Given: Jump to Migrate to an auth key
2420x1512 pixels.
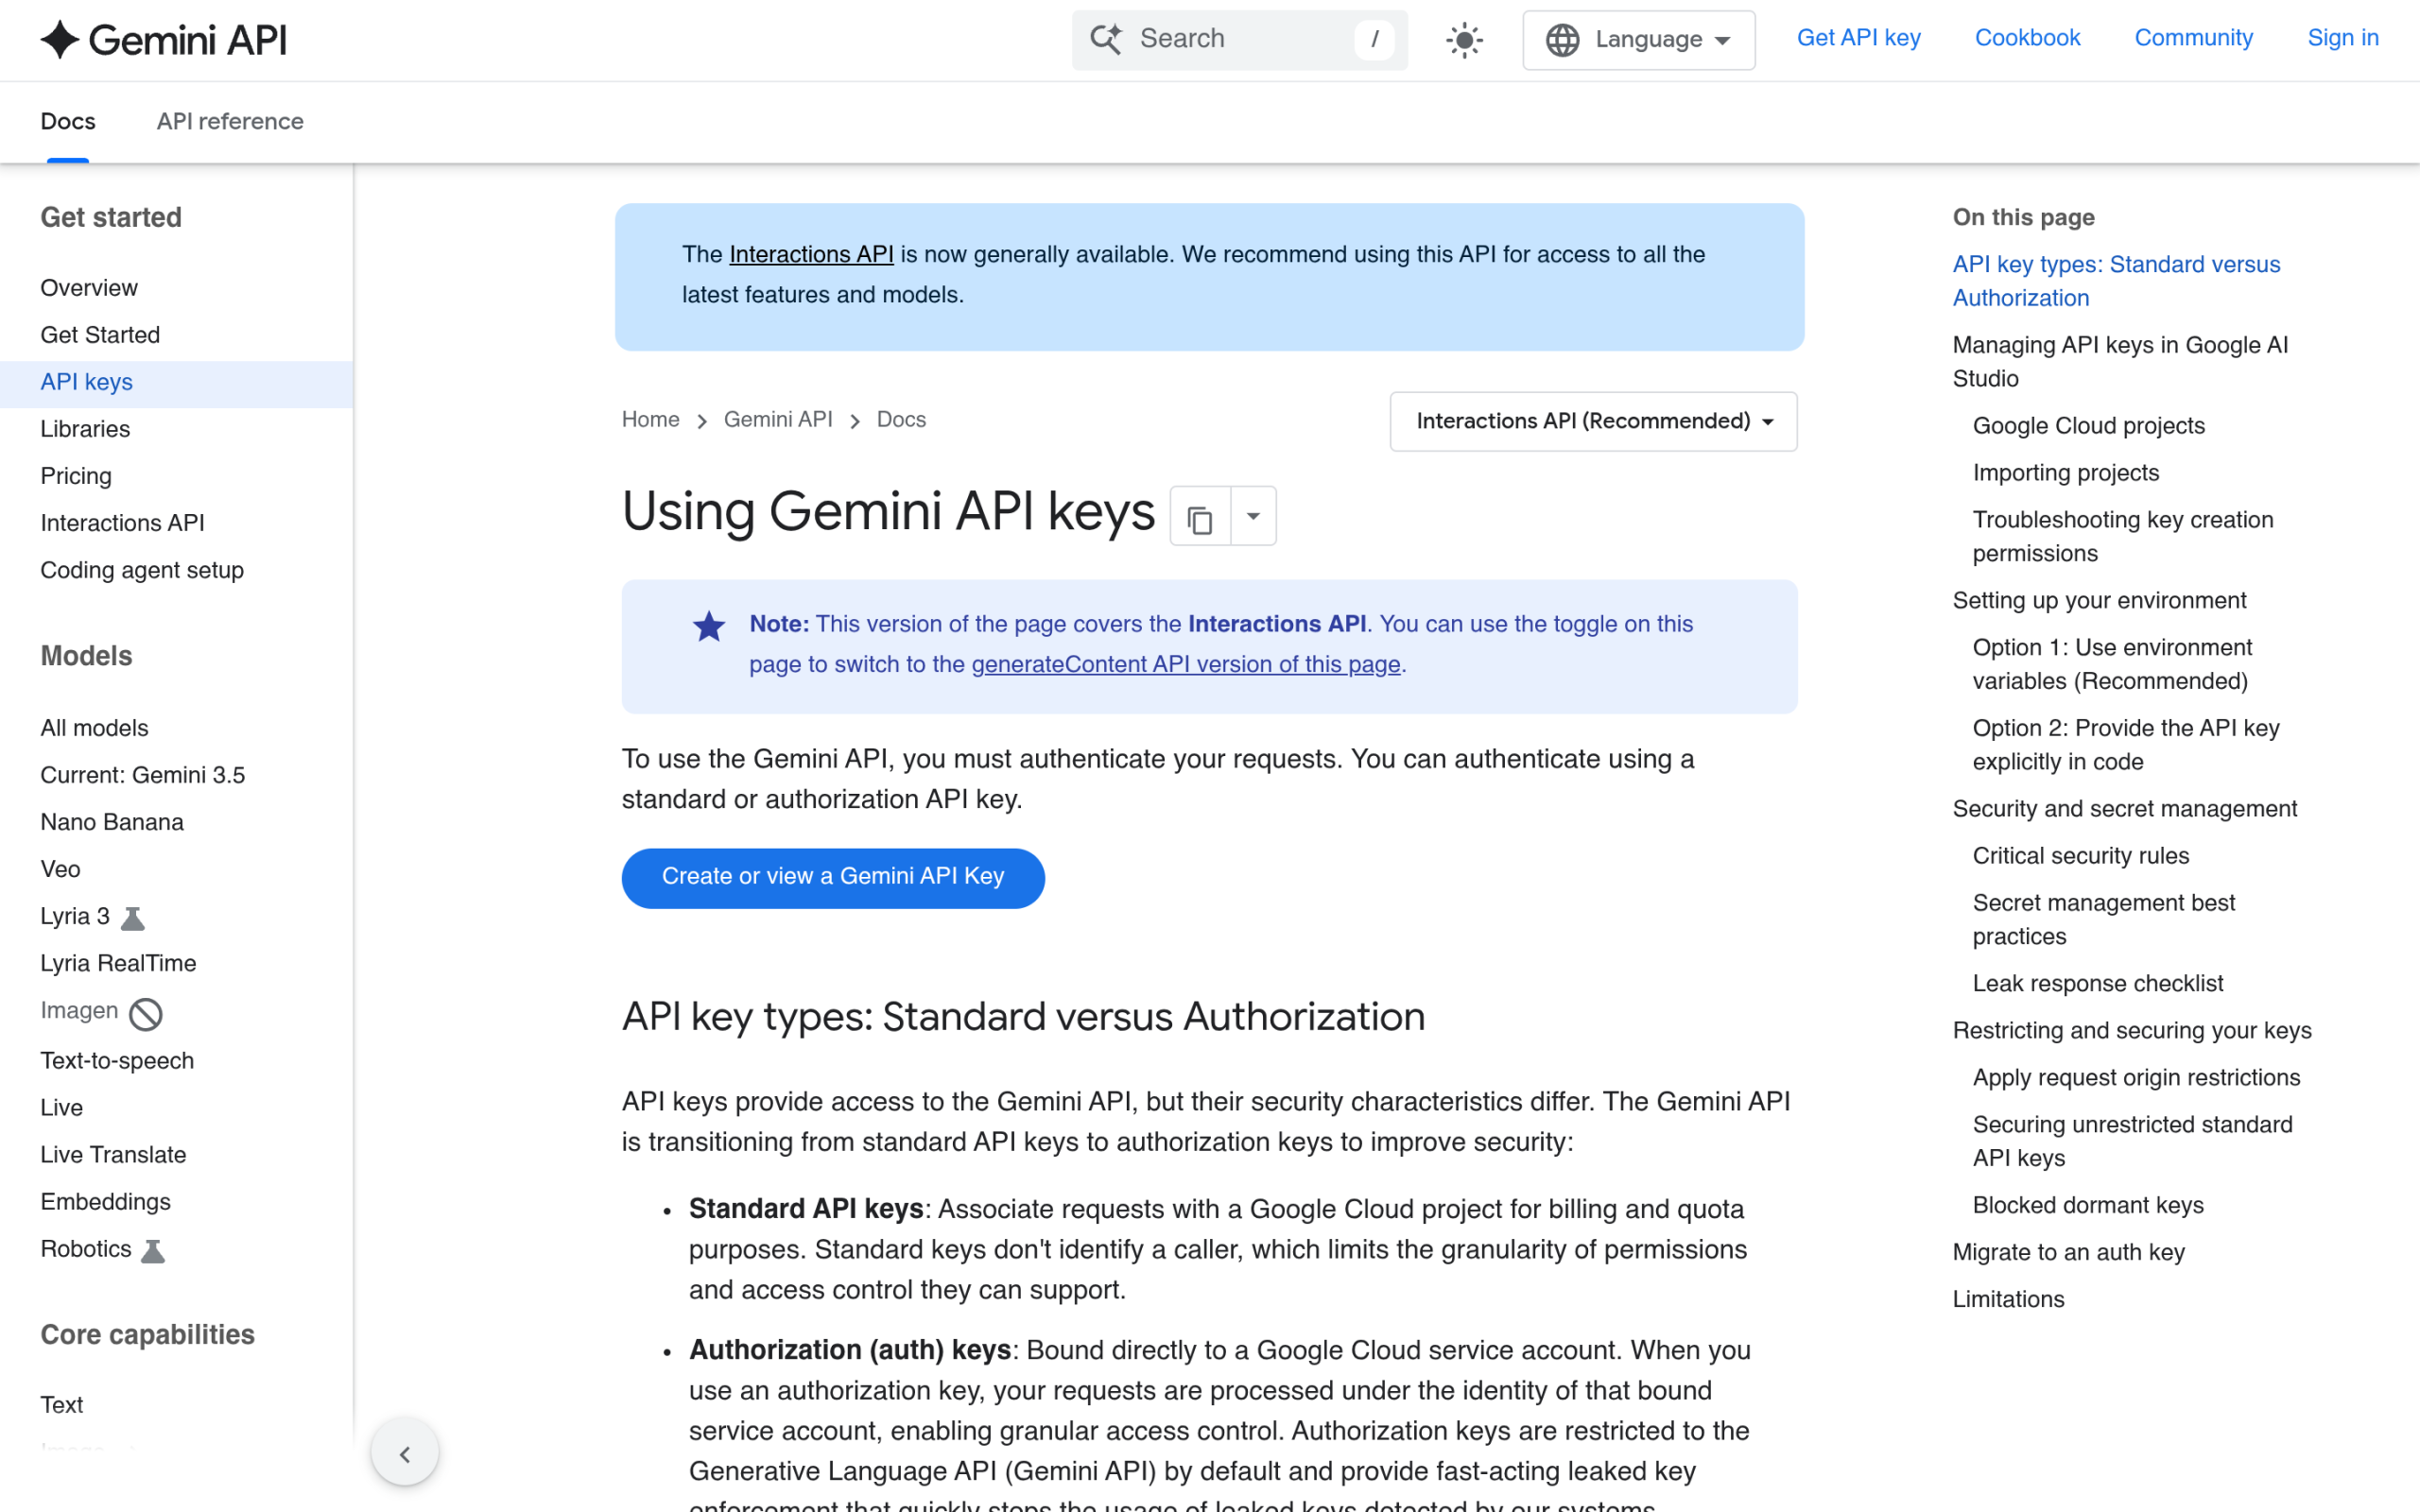Looking at the screenshot, I should click(2068, 1253).
